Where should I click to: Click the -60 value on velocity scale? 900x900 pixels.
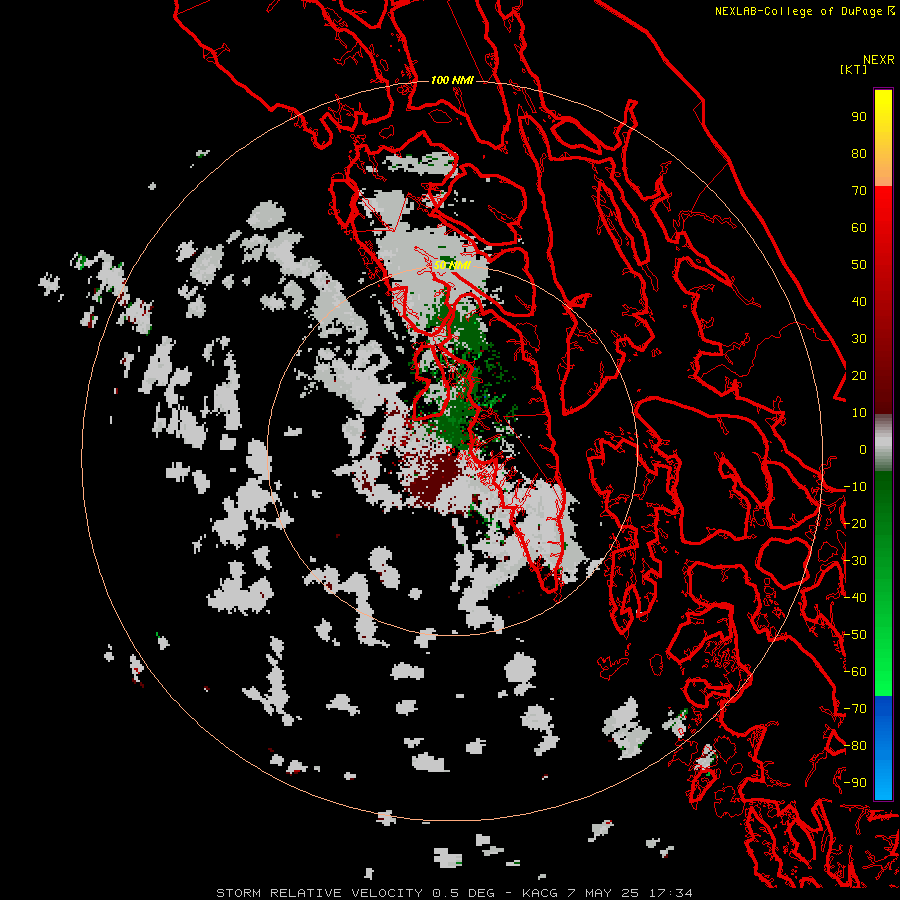pyautogui.click(x=855, y=672)
